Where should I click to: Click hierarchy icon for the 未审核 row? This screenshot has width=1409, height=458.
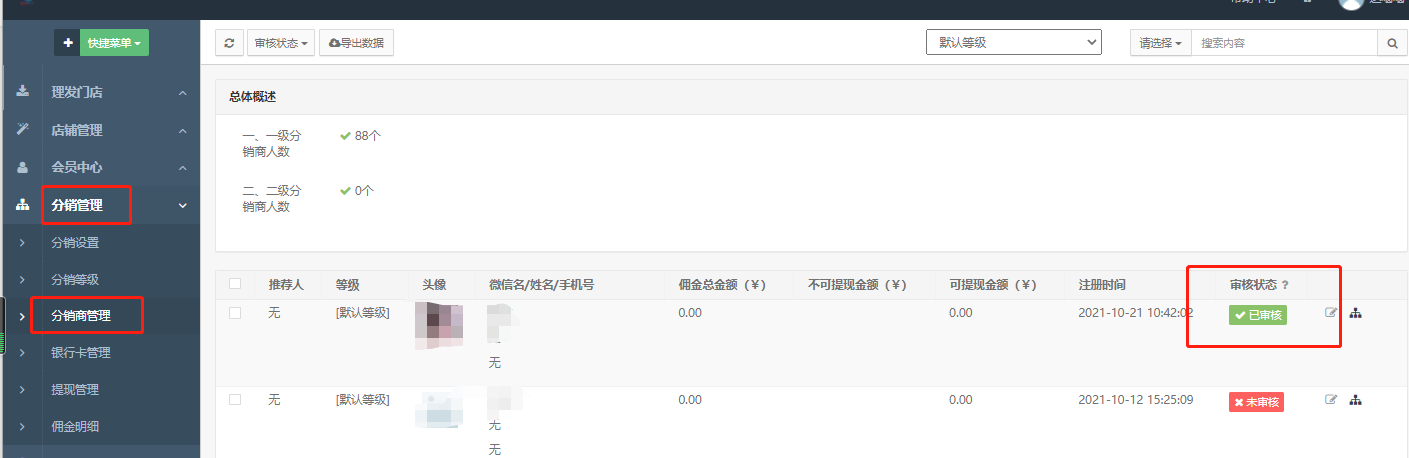coord(1356,400)
